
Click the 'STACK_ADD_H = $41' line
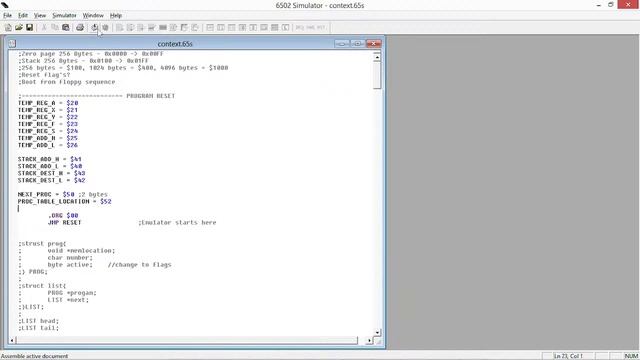click(50, 159)
